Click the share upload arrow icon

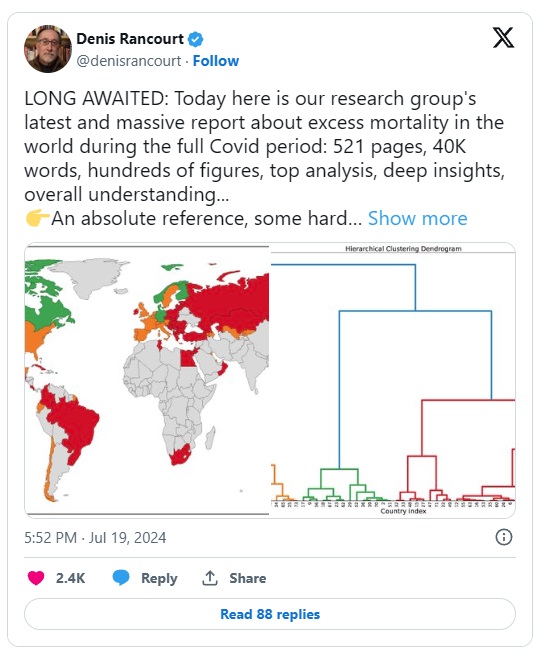click(x=209, y=578)
